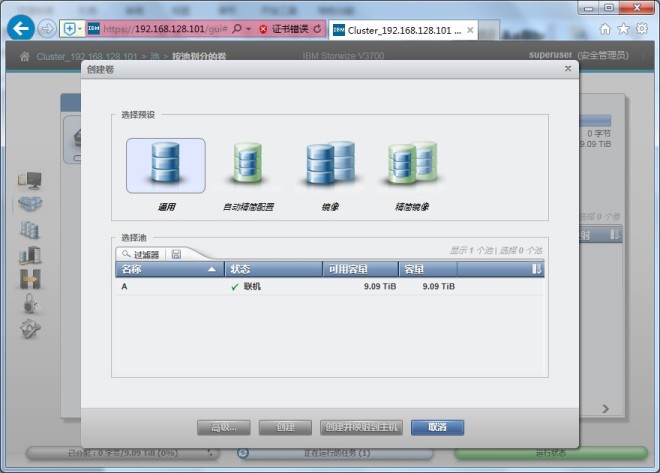Click the URL address field

pos(165,29)
